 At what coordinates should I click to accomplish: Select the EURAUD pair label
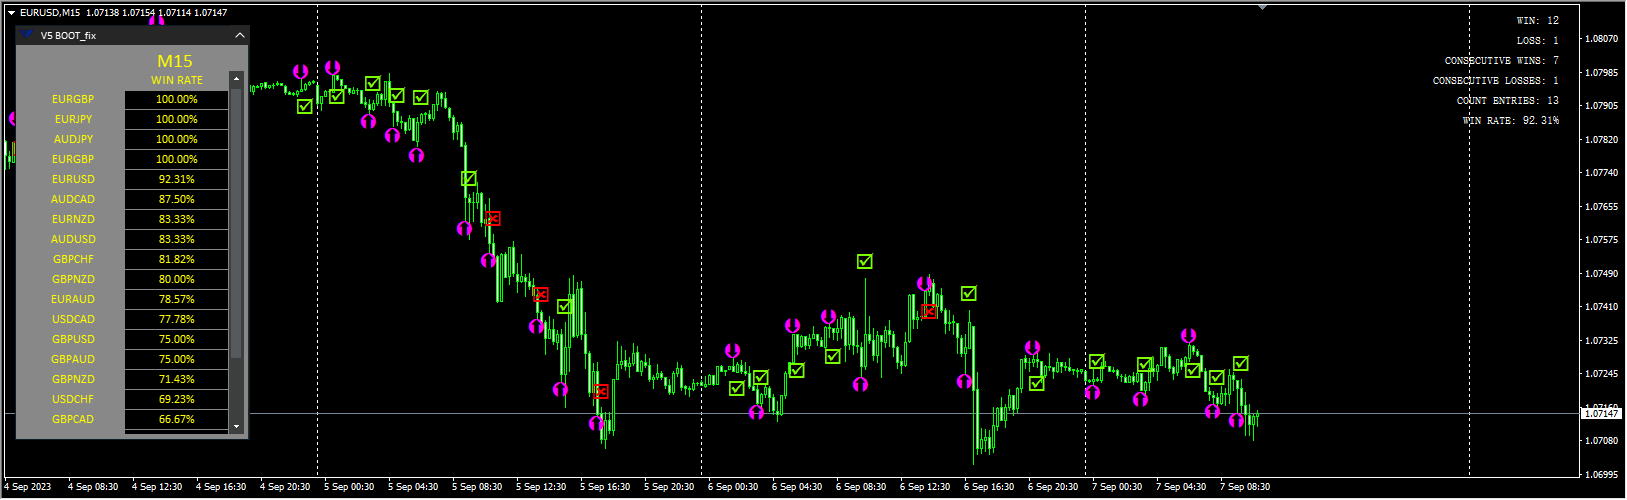pyautogui.click(x=73, y=299)
